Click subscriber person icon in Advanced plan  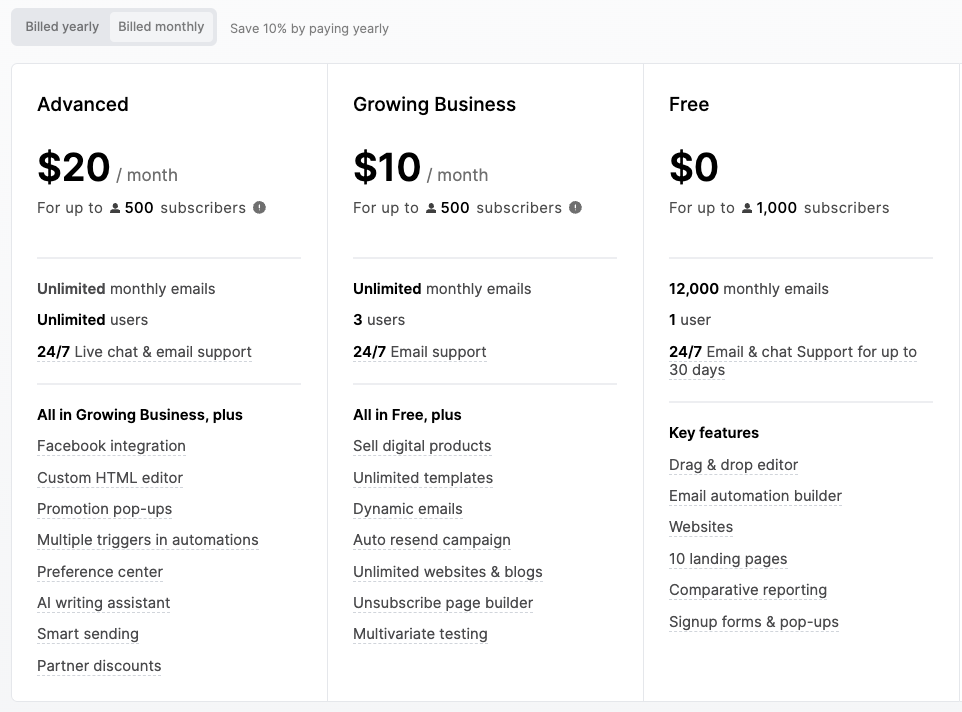(115, 208)
